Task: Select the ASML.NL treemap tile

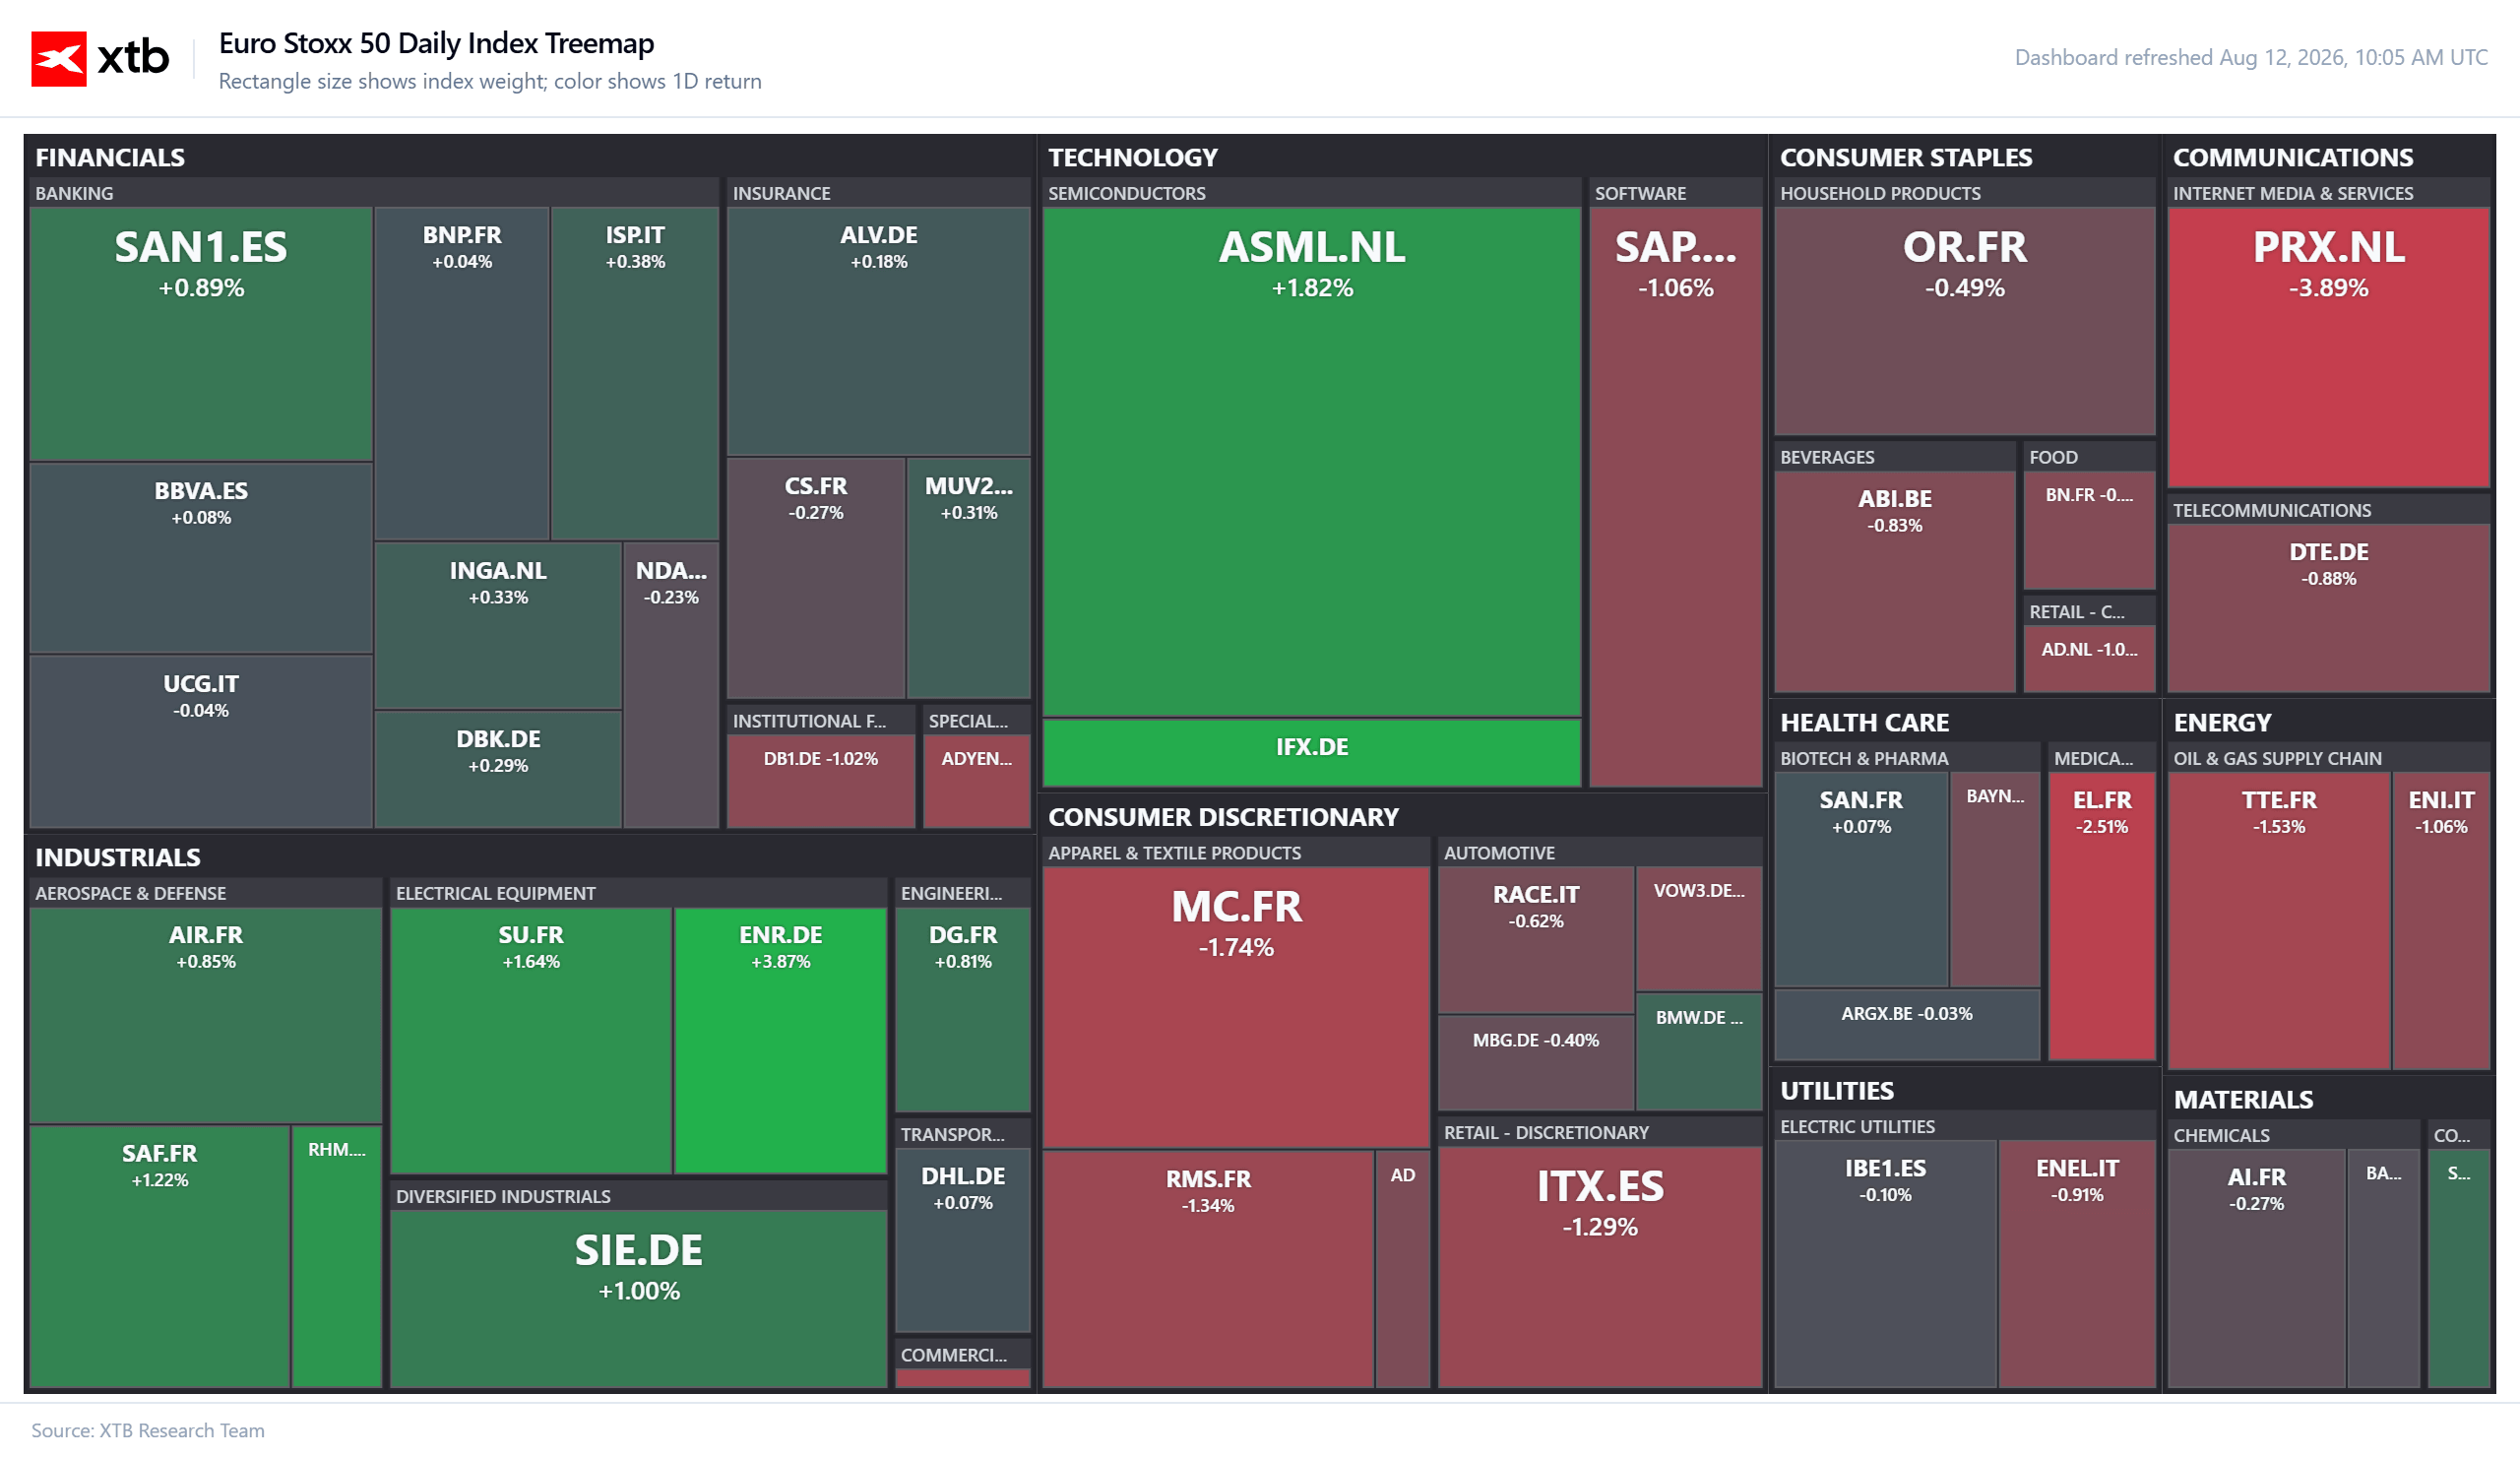Action: [1311, 461]
